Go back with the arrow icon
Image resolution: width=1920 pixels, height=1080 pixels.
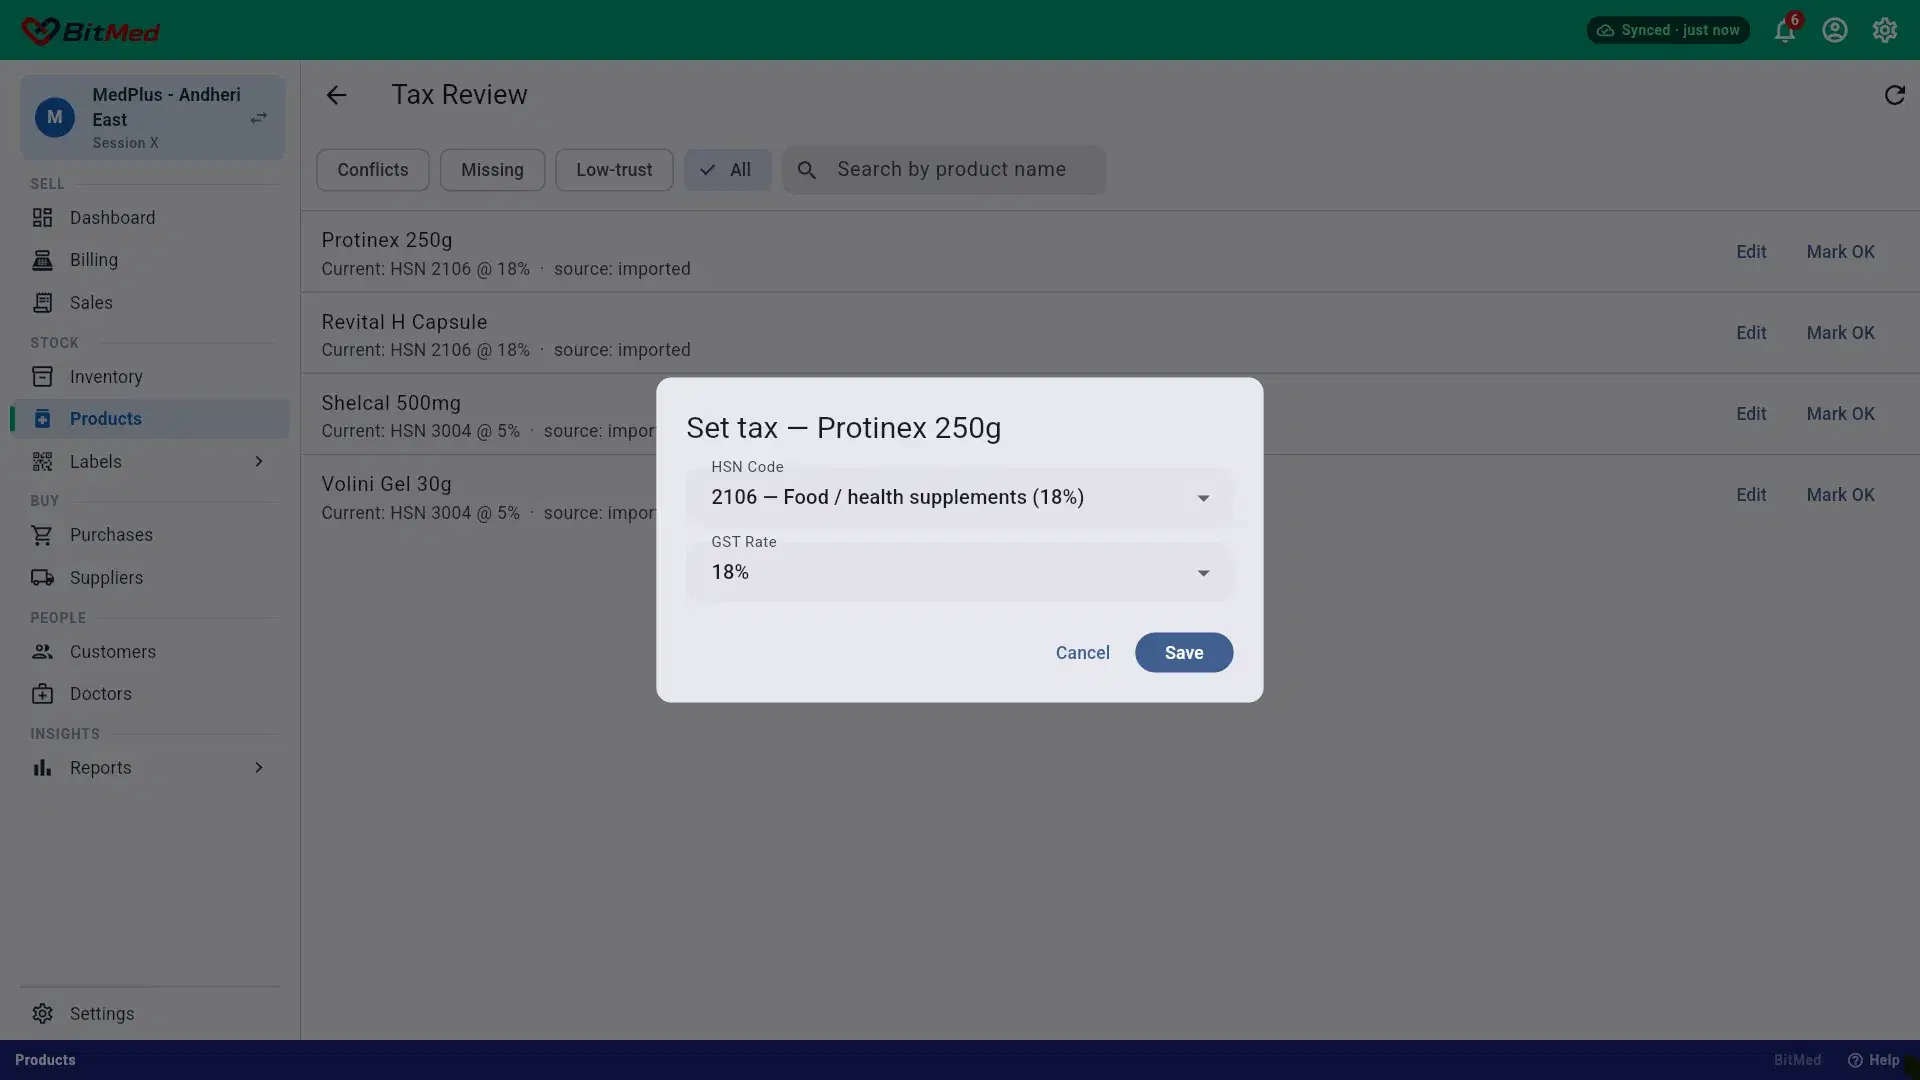(336, 95)
